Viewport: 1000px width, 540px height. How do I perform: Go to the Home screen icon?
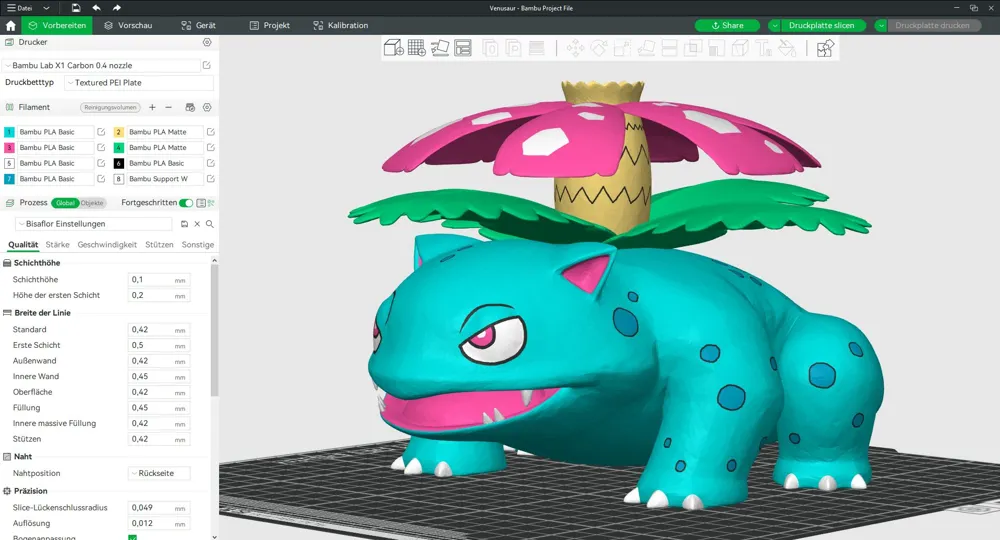click(10, 26)
